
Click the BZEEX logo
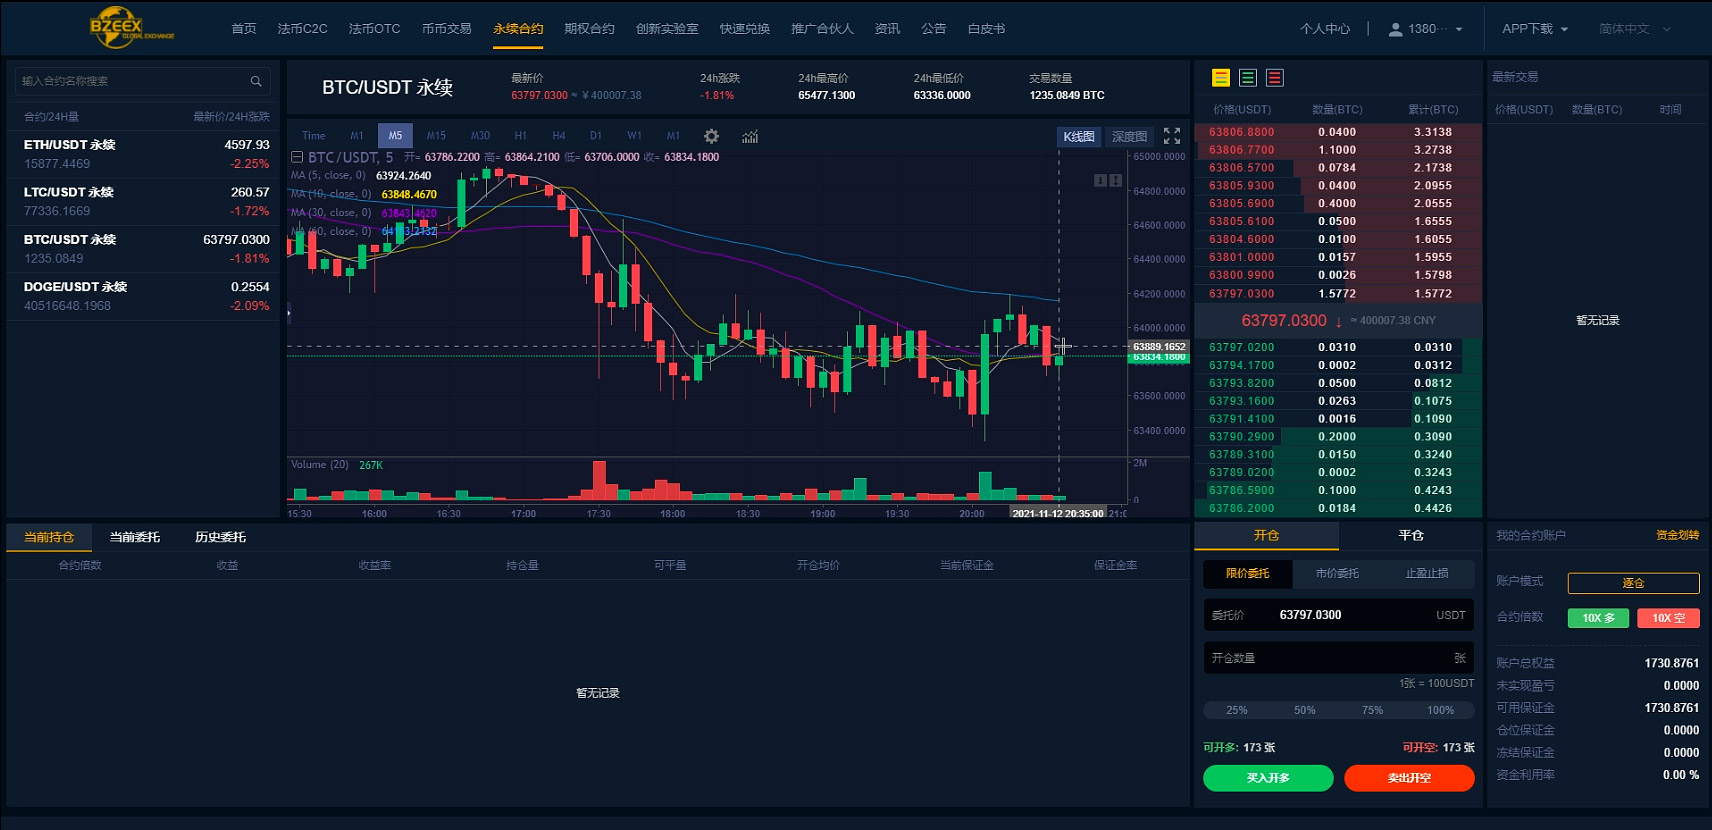(x=132, y=28)
